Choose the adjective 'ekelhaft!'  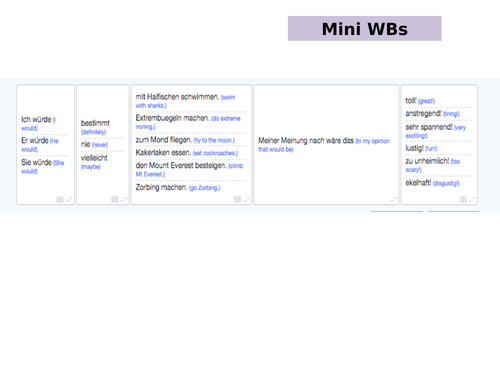pyautogui.click(x=418, y=183)
